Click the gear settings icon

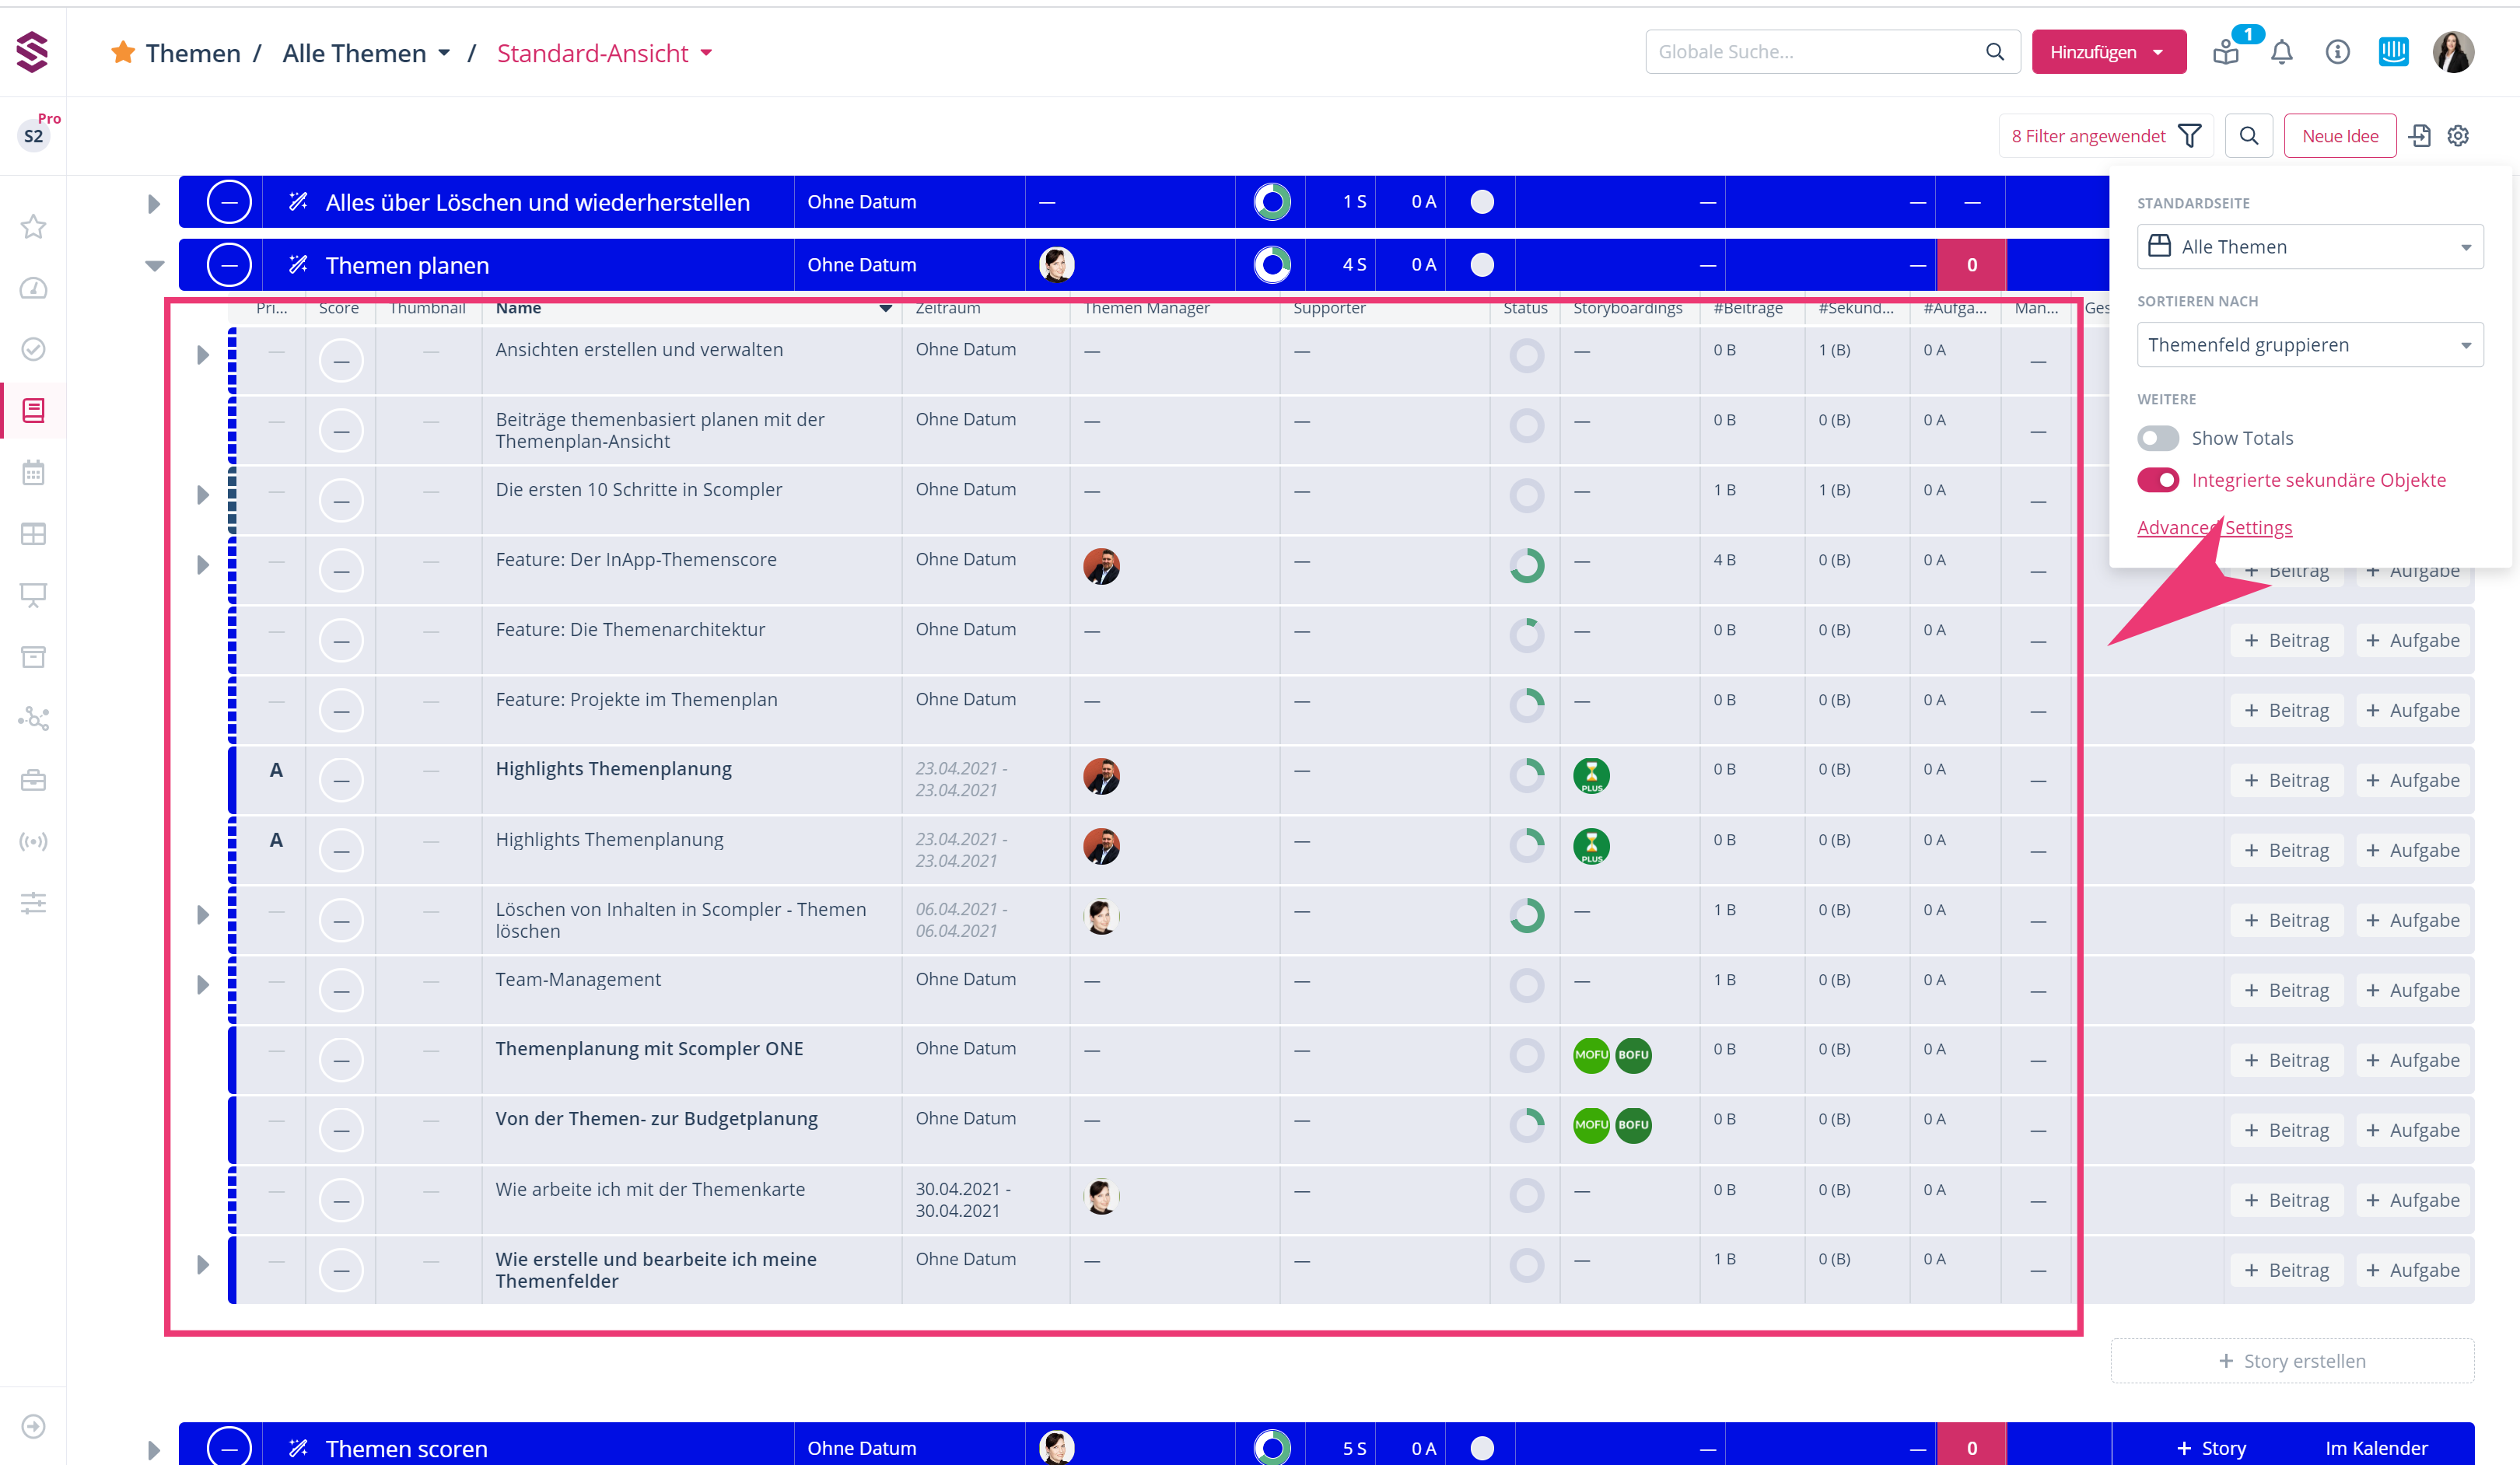click(x=2458, y=136)
